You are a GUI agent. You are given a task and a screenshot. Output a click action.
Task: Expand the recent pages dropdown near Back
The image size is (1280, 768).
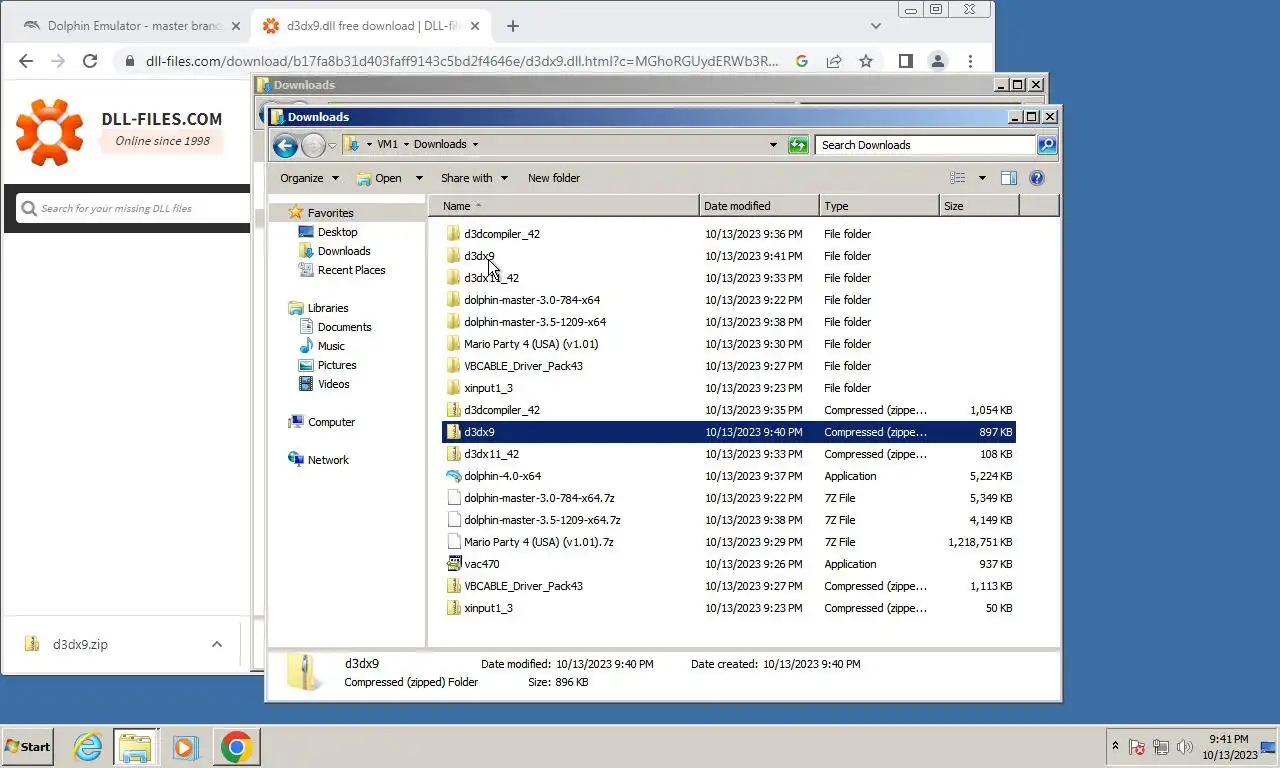333,146
